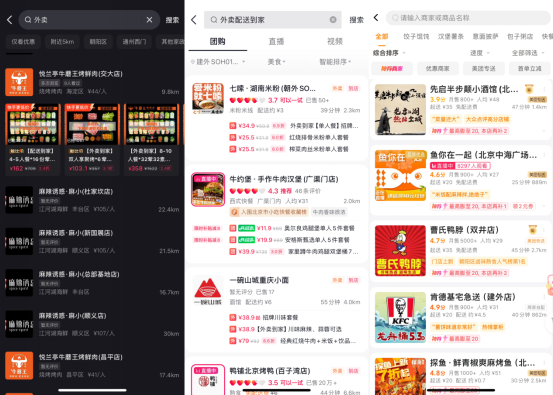Toggle the 通州西门 filter chip
This screenshot has height=395, width=553.
134,42
